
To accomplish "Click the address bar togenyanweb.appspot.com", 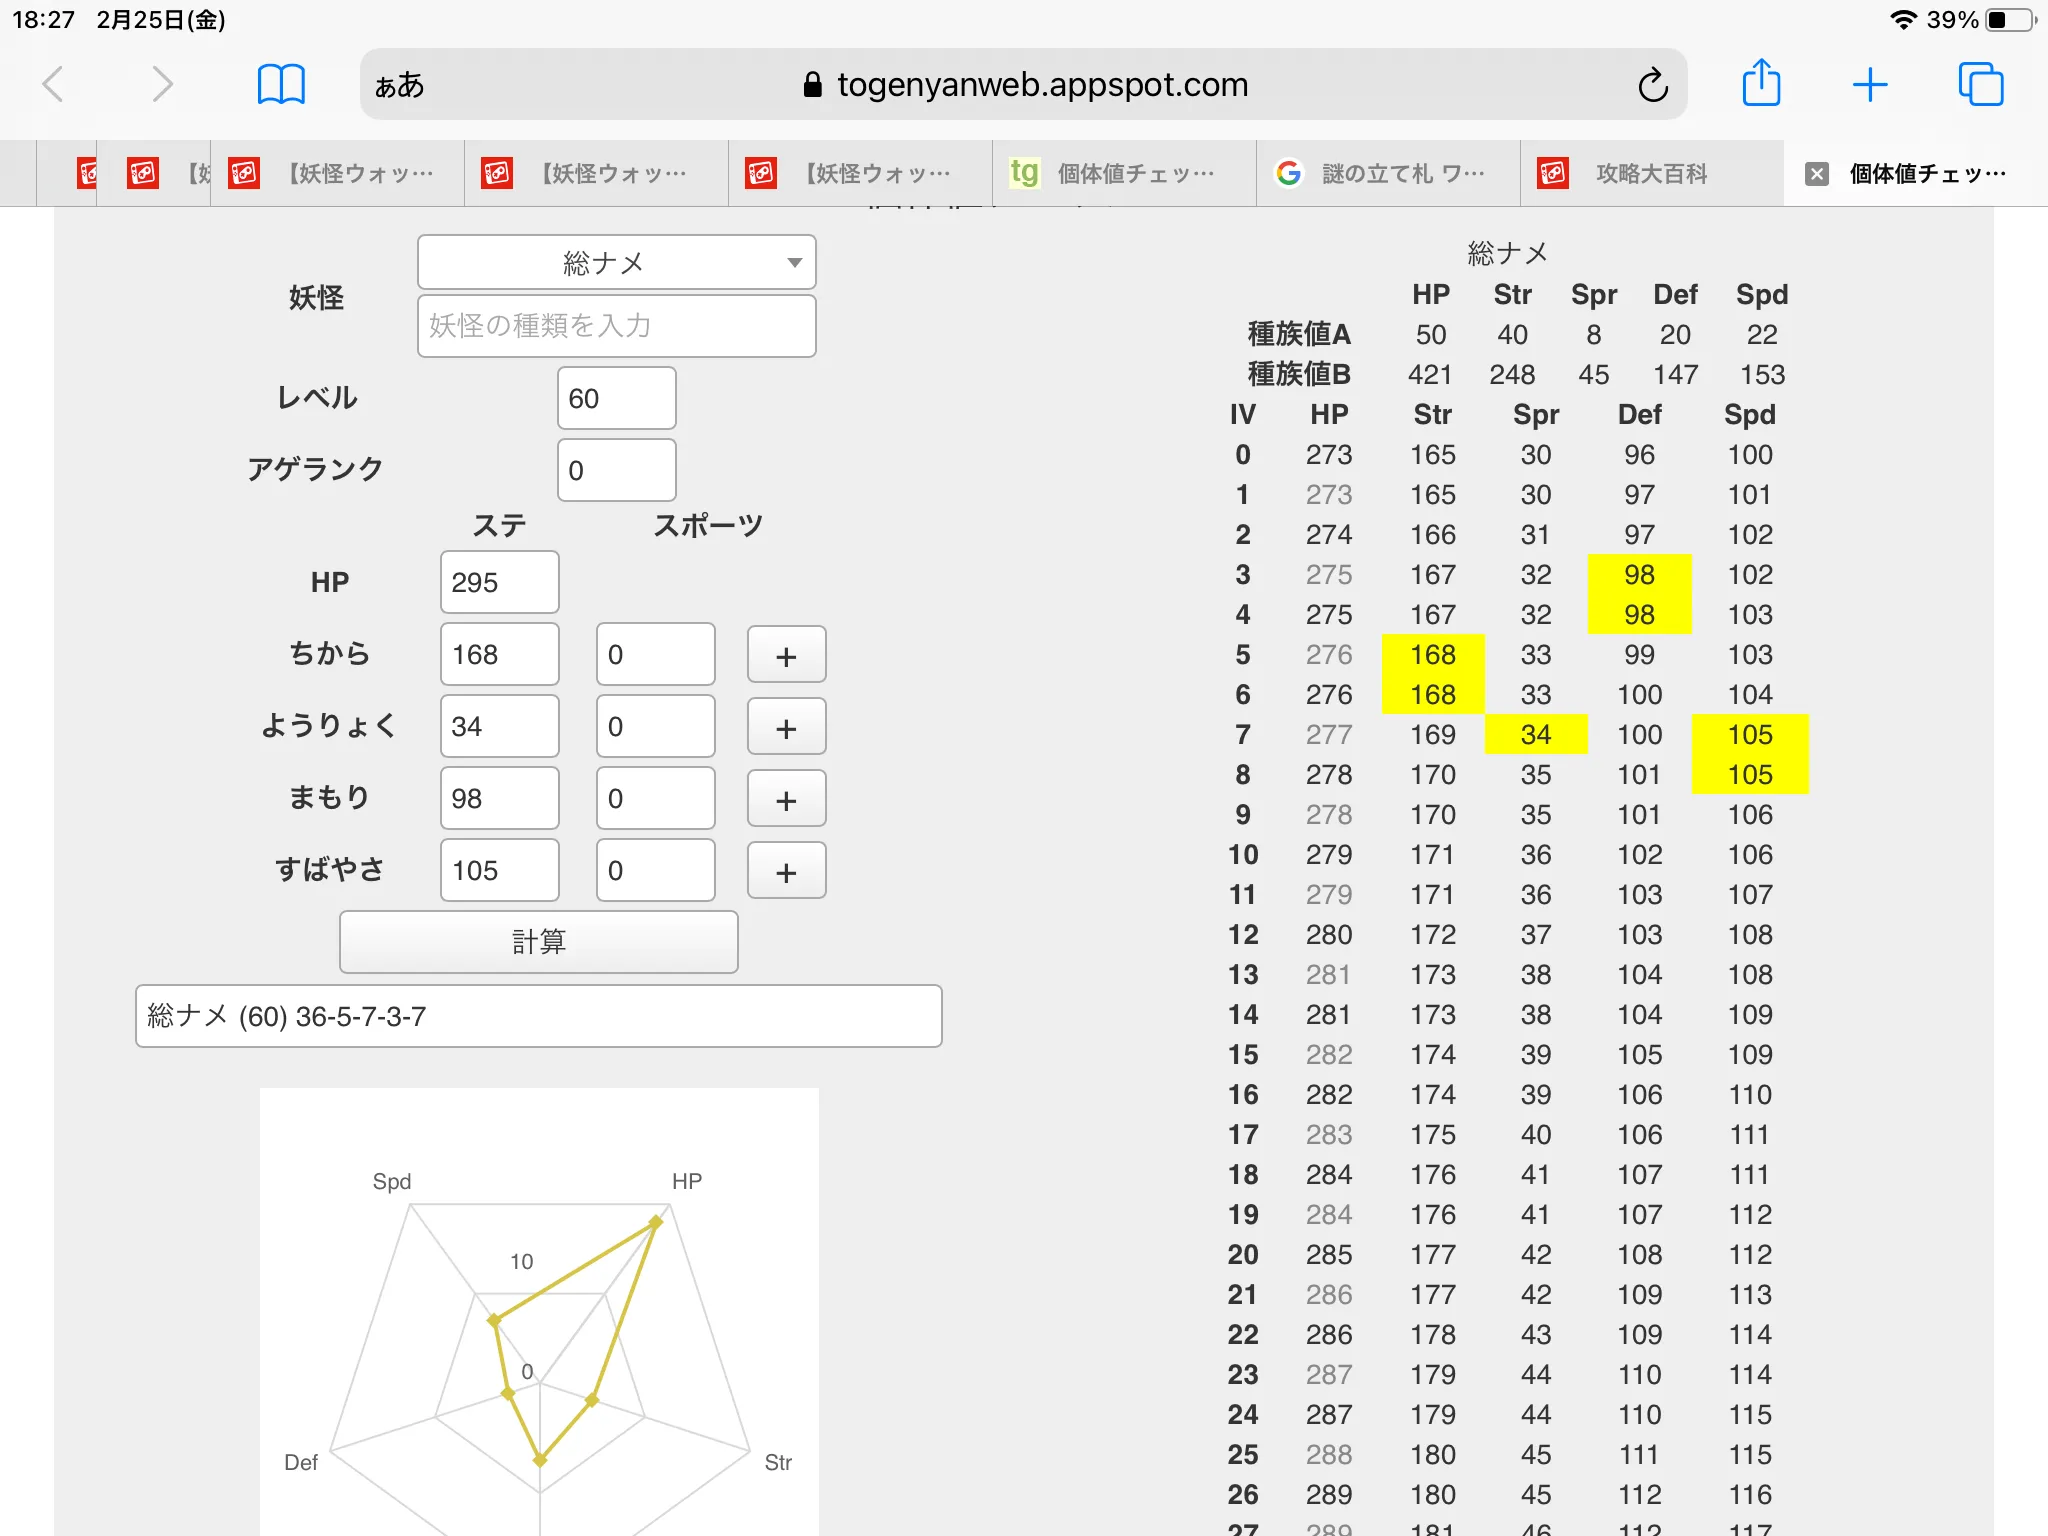I will pyautogui.click(x=1024, y=85).
